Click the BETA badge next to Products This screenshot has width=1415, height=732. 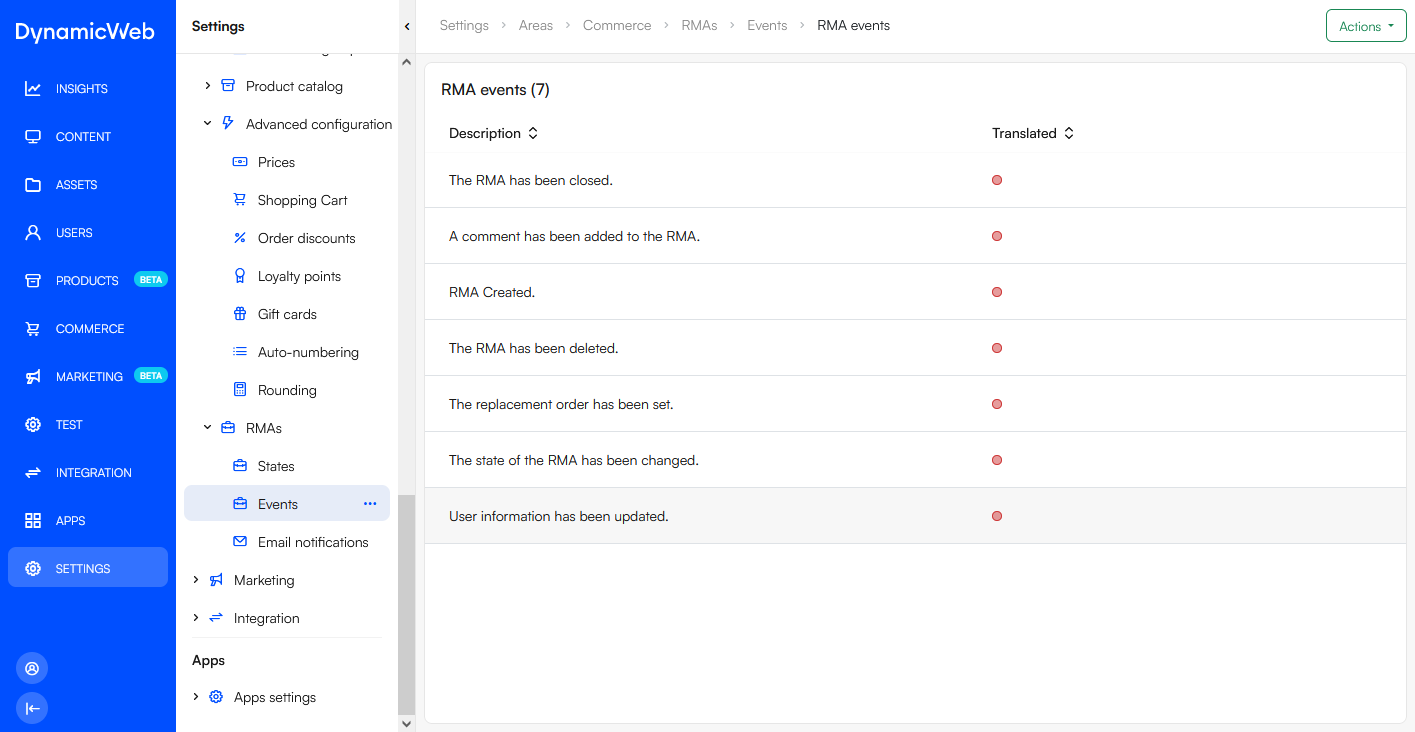(x=151, y=280)
